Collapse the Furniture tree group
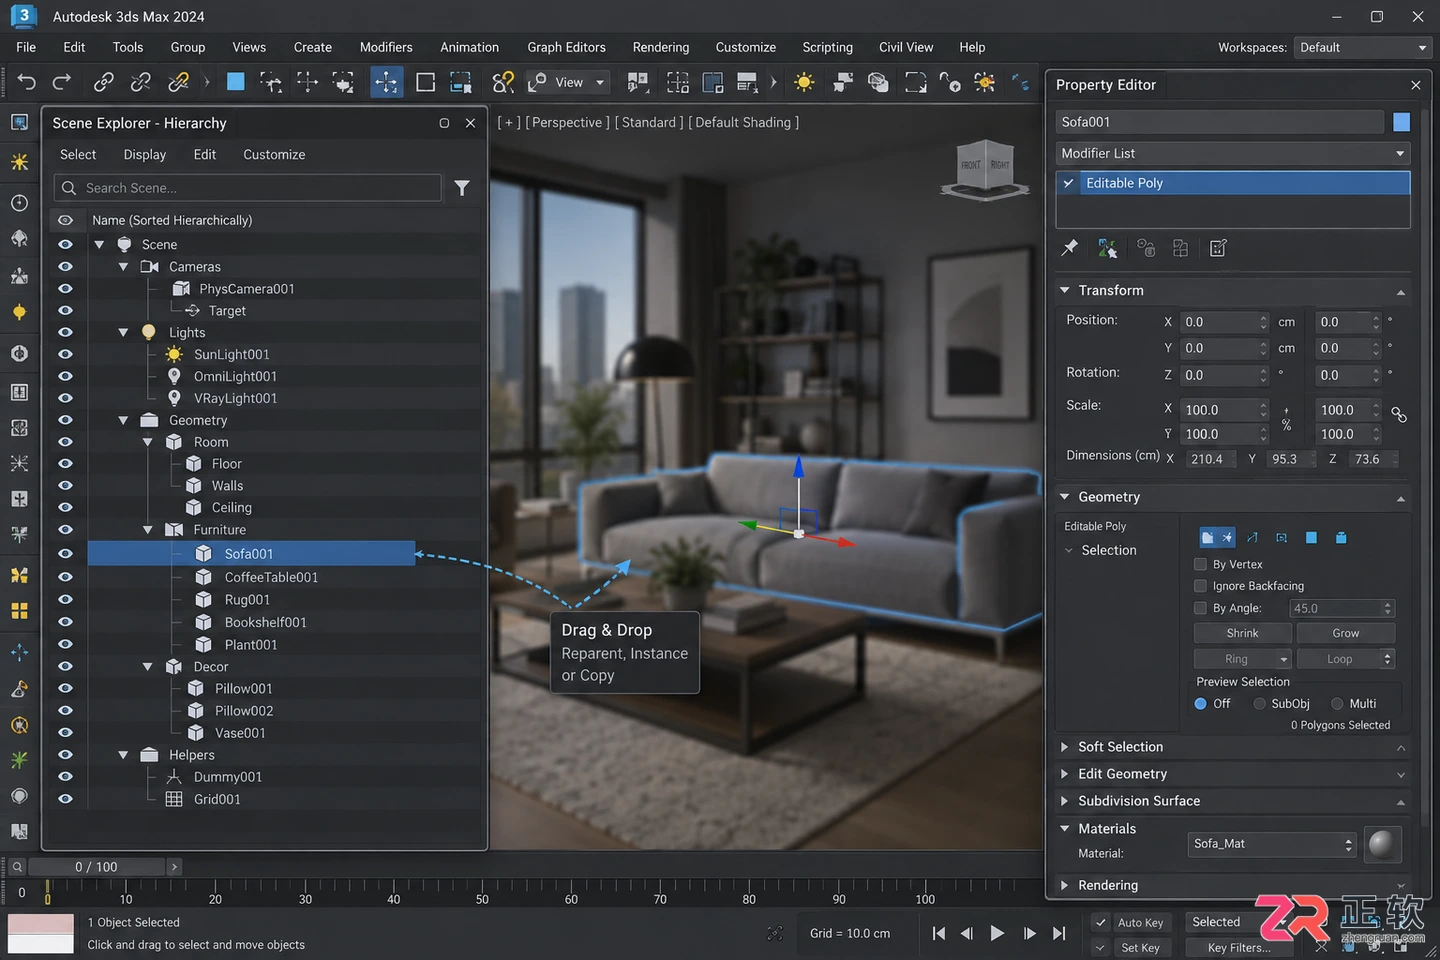1440x960 pixels. (147, 530)
